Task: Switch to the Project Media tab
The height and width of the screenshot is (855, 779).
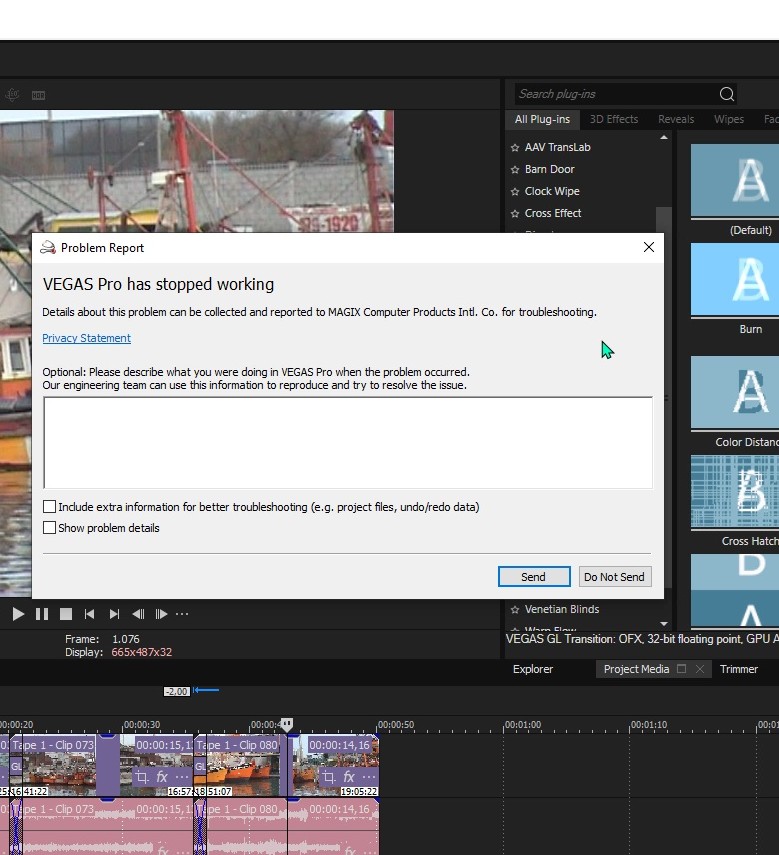Action: (636, 669)
